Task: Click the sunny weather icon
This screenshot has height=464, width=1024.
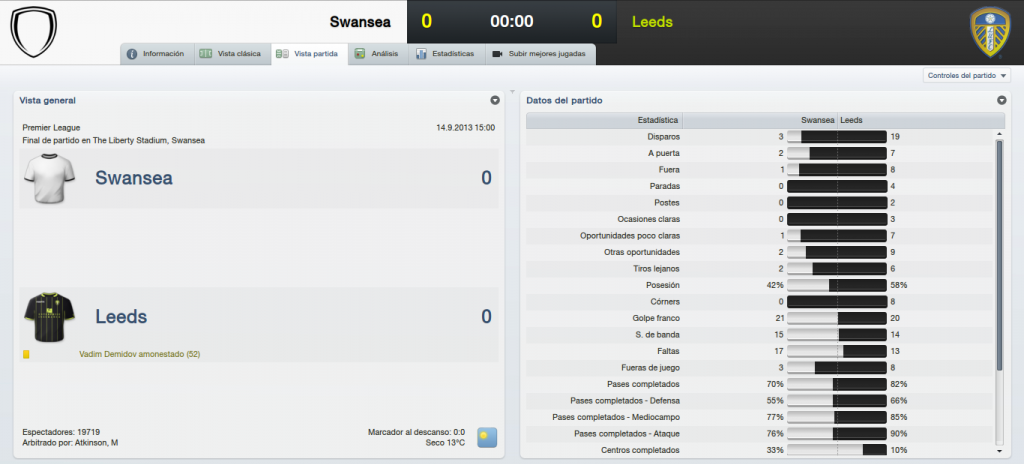Action: point(487,437)
